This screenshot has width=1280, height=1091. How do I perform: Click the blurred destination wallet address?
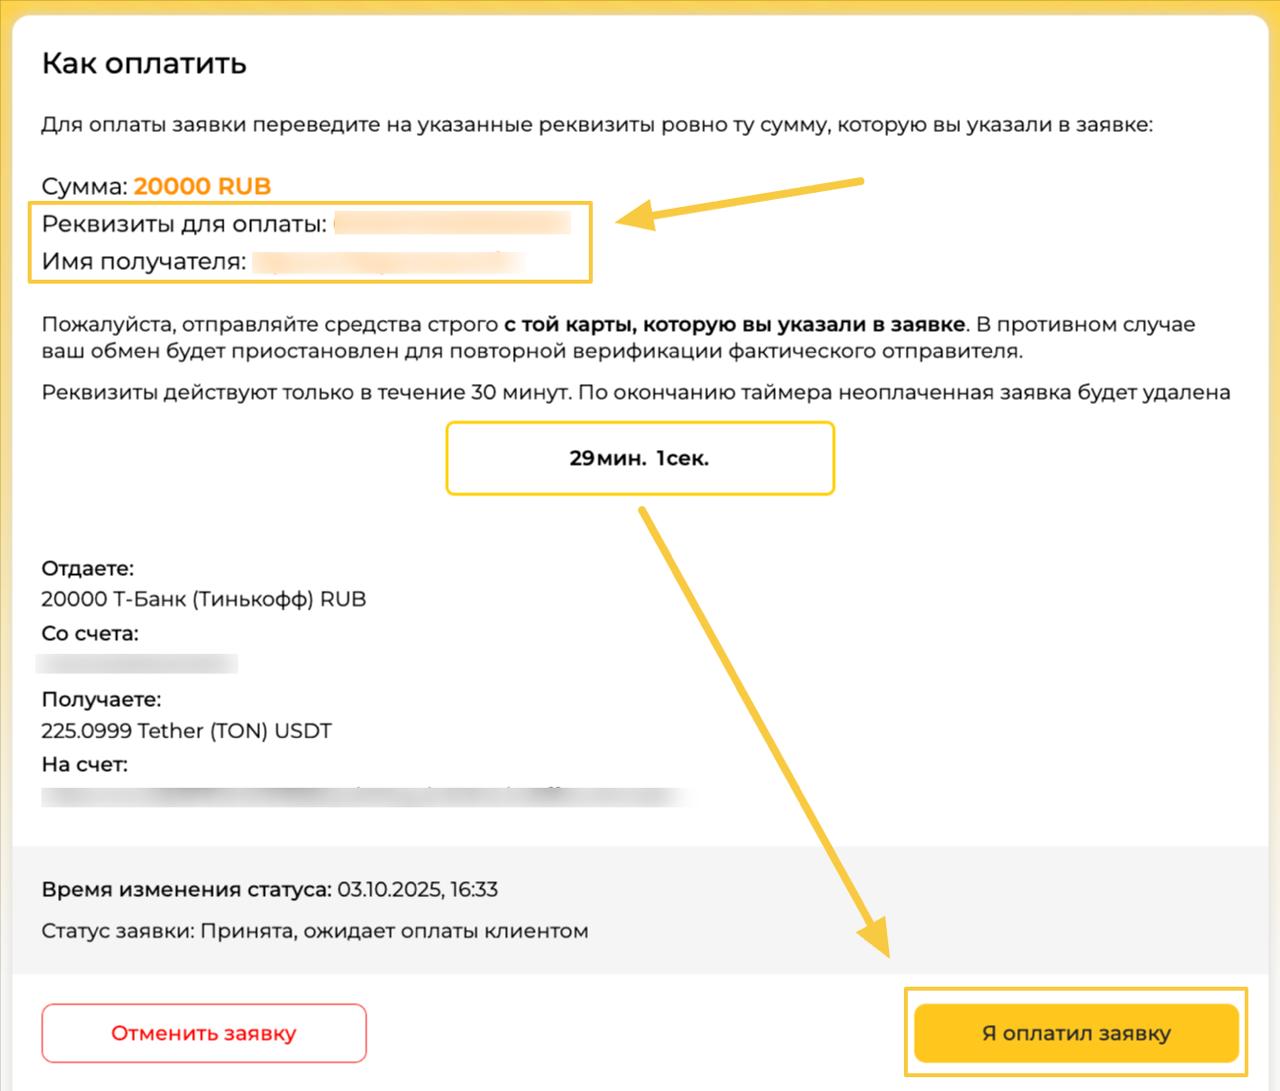point(365,797)
